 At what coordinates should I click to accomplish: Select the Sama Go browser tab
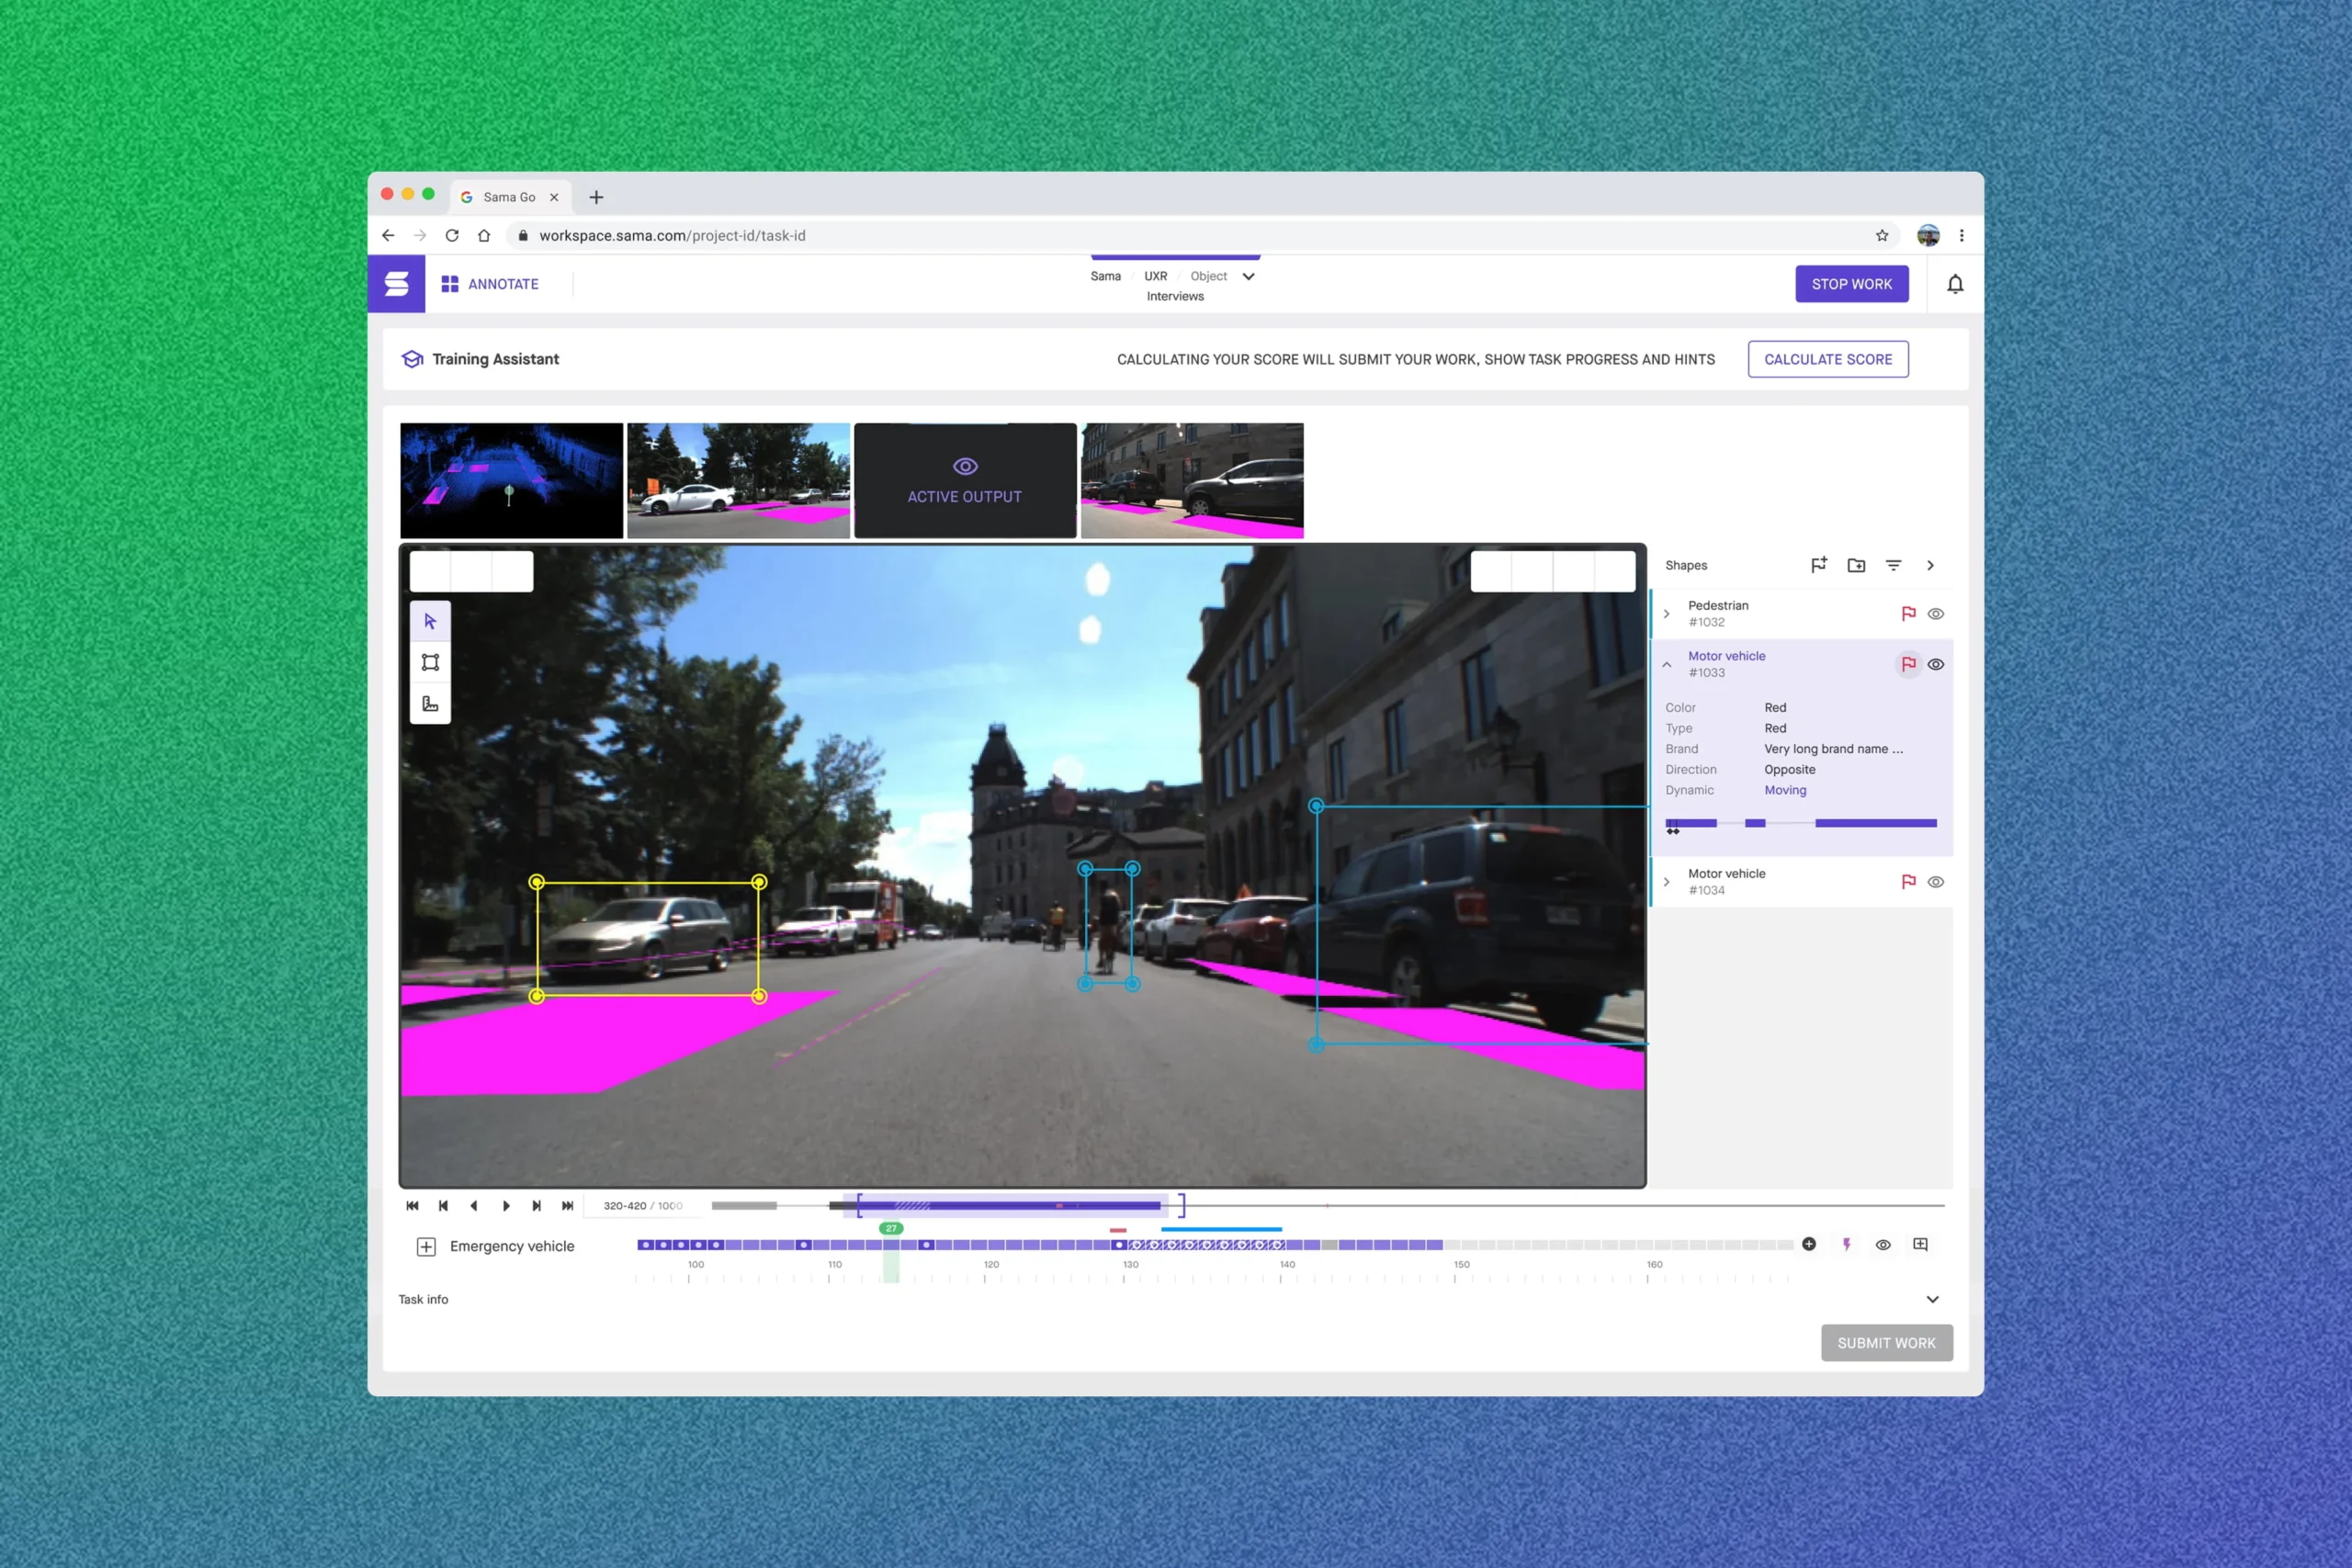click(510, 197)
